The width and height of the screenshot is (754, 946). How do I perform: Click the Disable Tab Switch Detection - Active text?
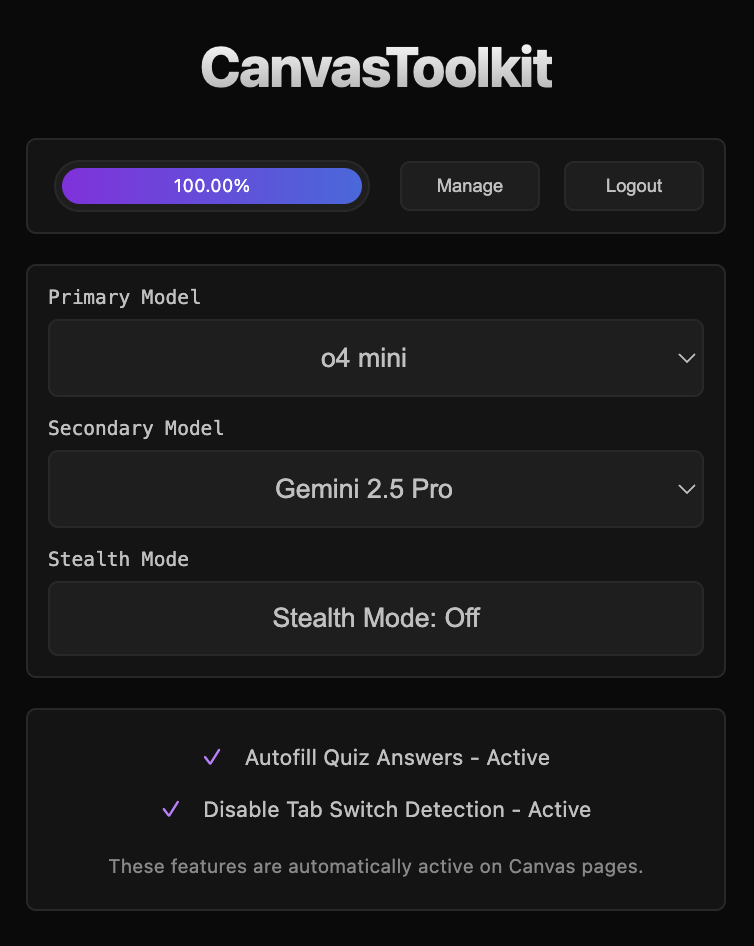pos(397,809)
